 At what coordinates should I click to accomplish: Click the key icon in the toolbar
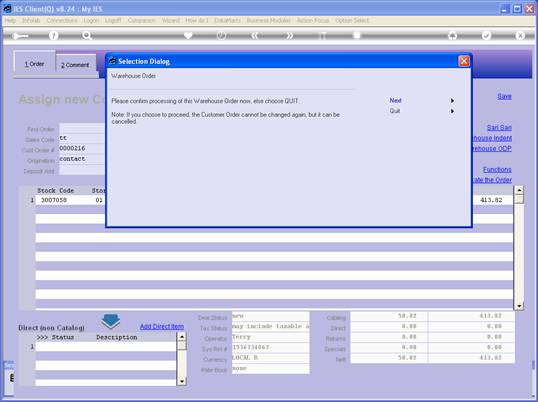click(x=20, y=36)
